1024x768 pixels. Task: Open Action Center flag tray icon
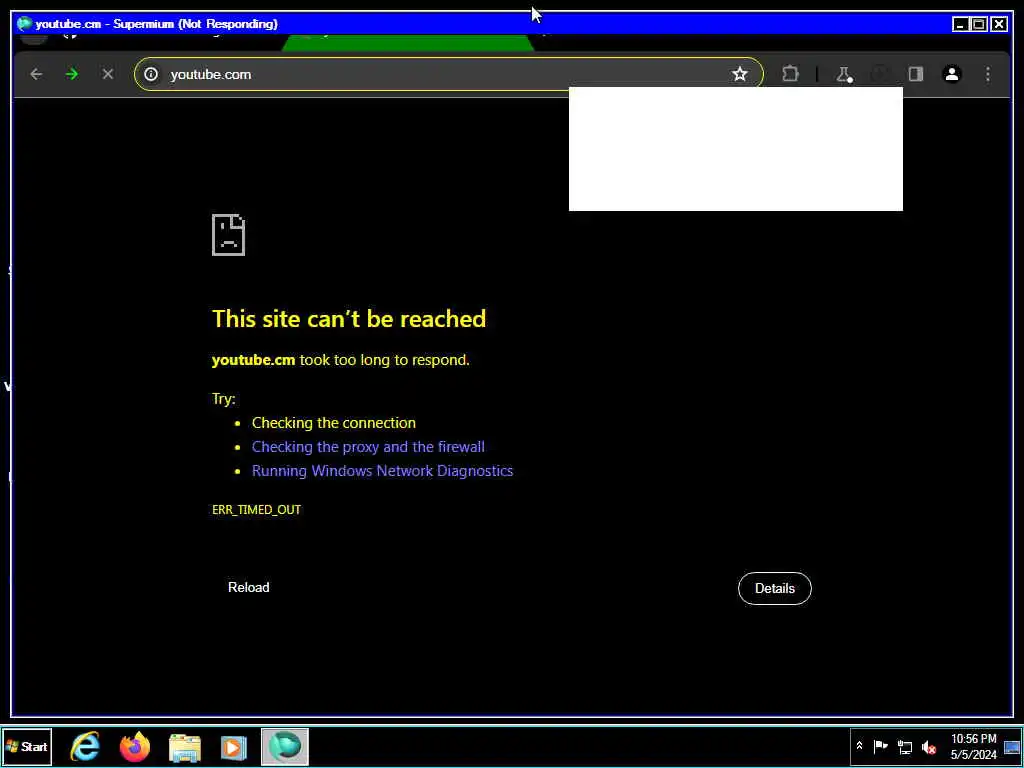point(880,746)
